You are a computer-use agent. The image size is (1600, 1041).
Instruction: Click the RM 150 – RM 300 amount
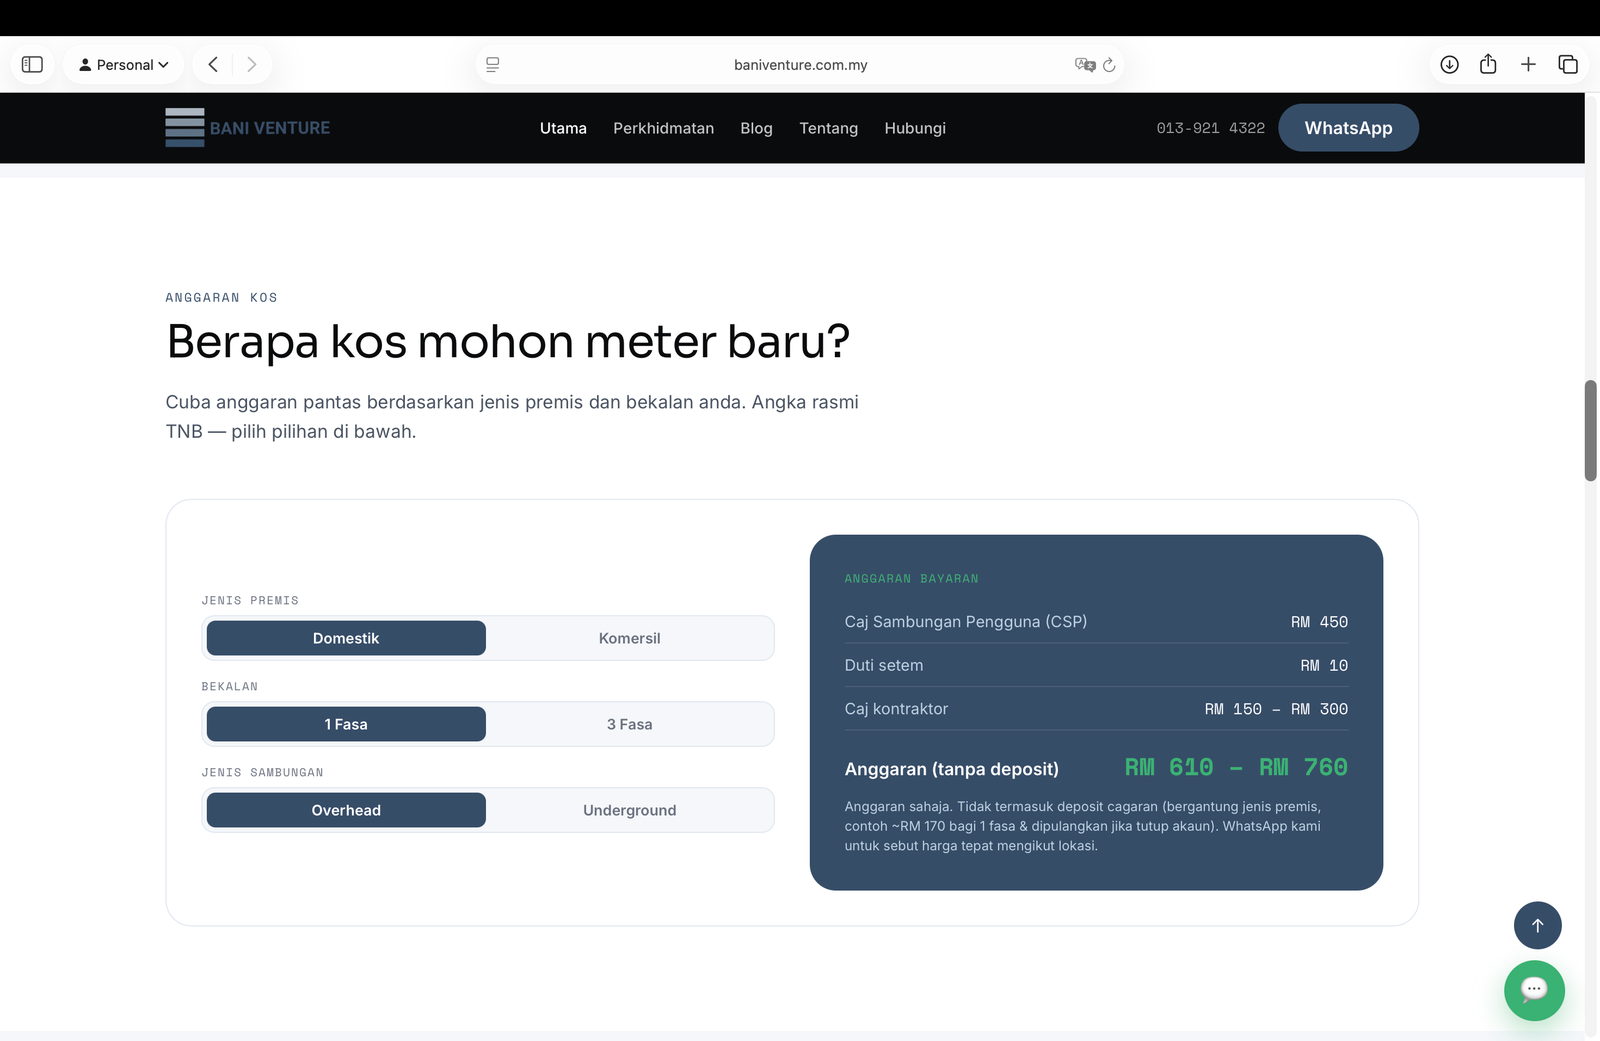pos(1276,709)
